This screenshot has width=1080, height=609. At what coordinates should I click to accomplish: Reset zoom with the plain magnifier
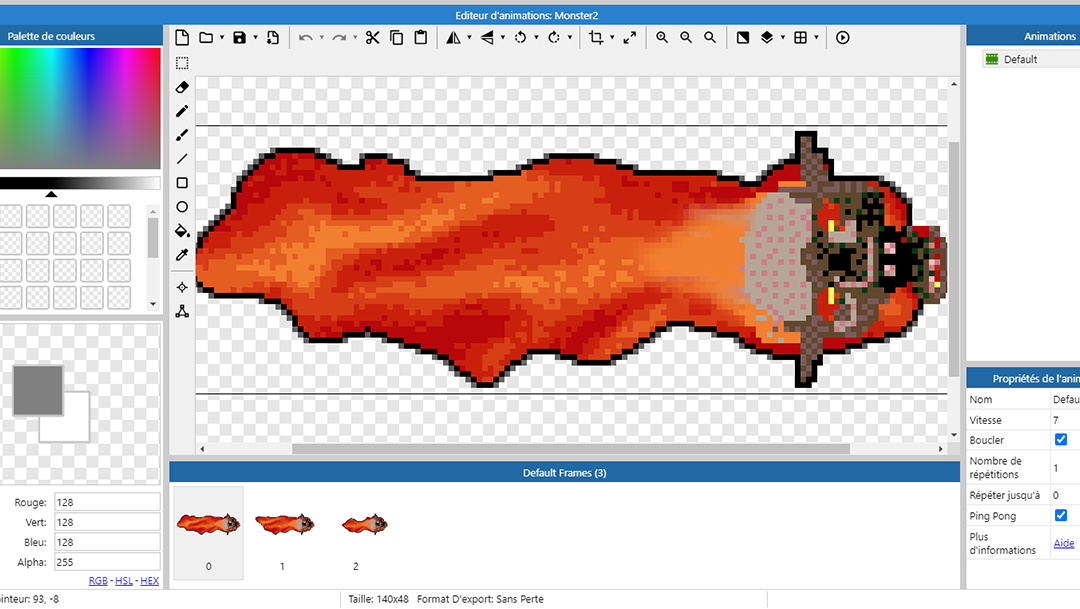coord(710,37)
